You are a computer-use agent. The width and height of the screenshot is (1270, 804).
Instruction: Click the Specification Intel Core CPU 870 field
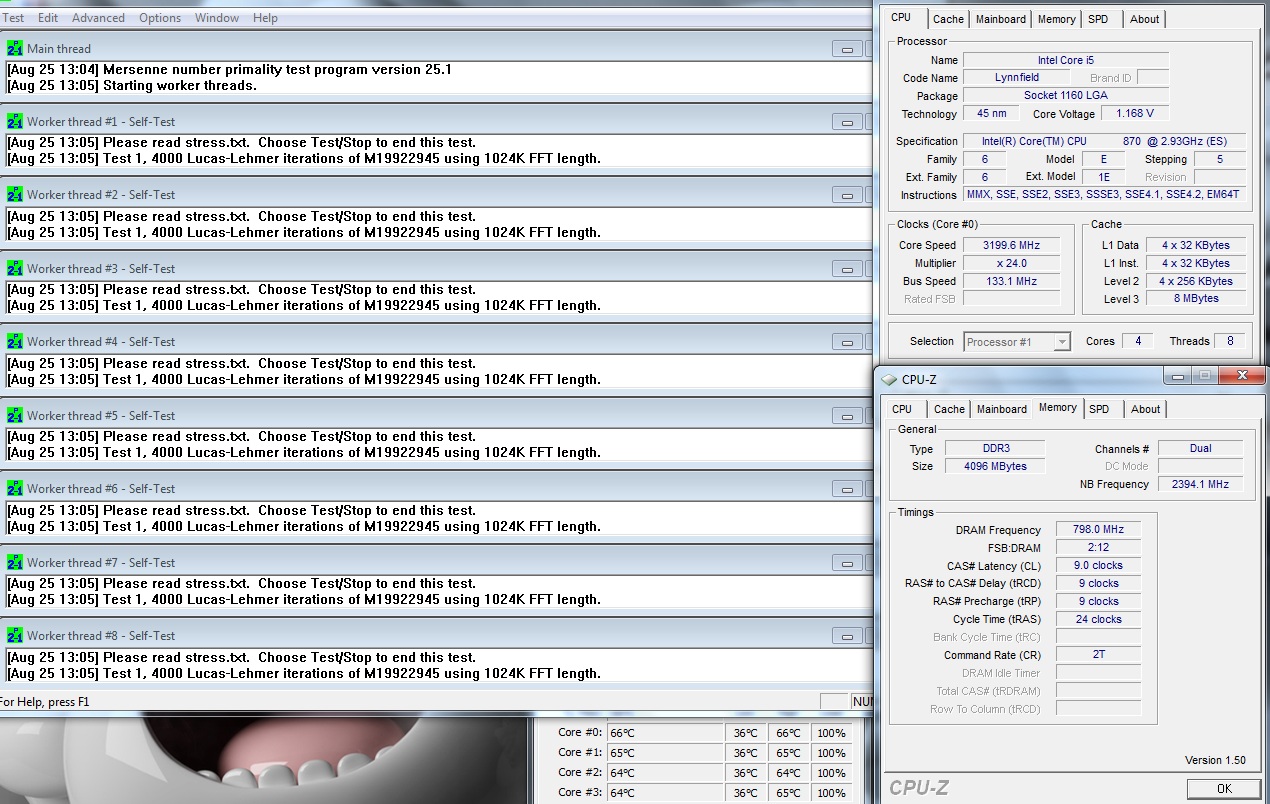pos(1105,141)
